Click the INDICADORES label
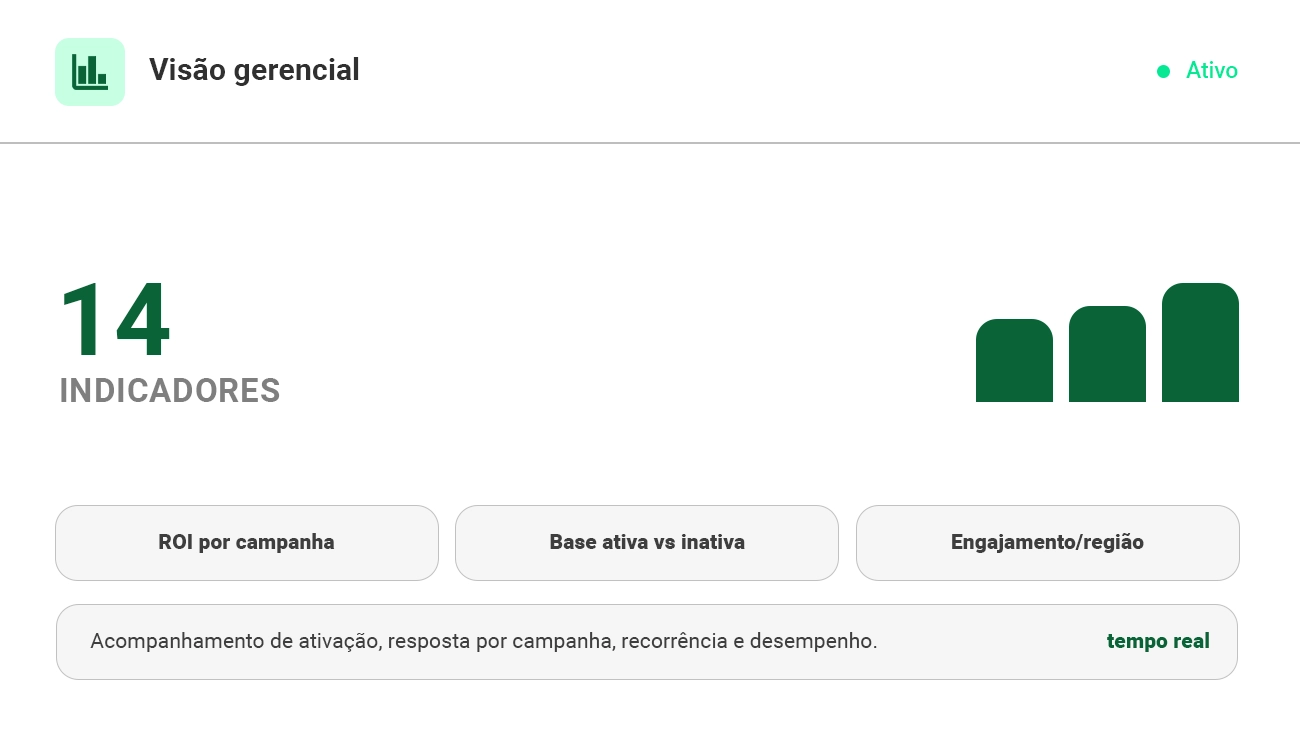 [170, 391]
